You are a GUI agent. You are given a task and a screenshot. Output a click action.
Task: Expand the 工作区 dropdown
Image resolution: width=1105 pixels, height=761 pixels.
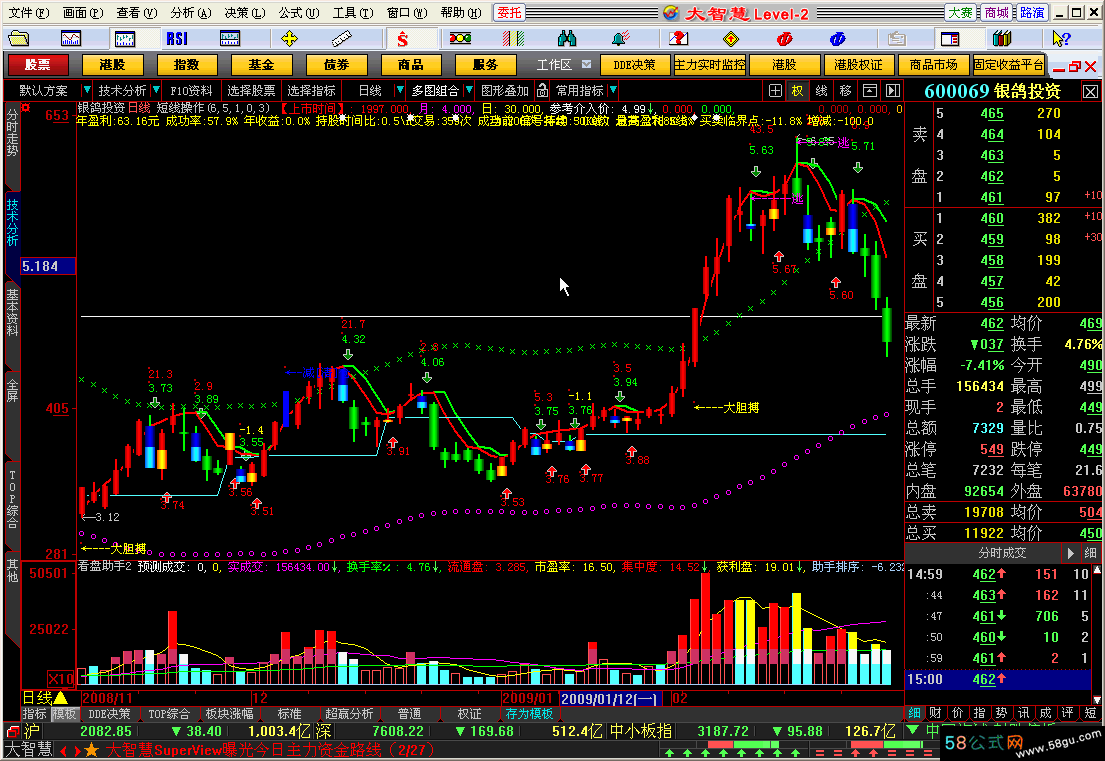click(586, 64)
